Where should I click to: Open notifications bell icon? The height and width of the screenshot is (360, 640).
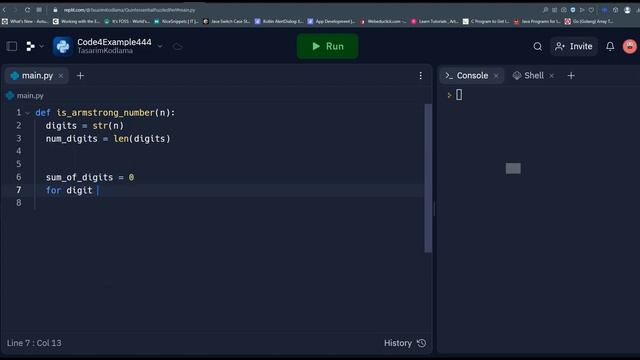[x=610, y=47]
